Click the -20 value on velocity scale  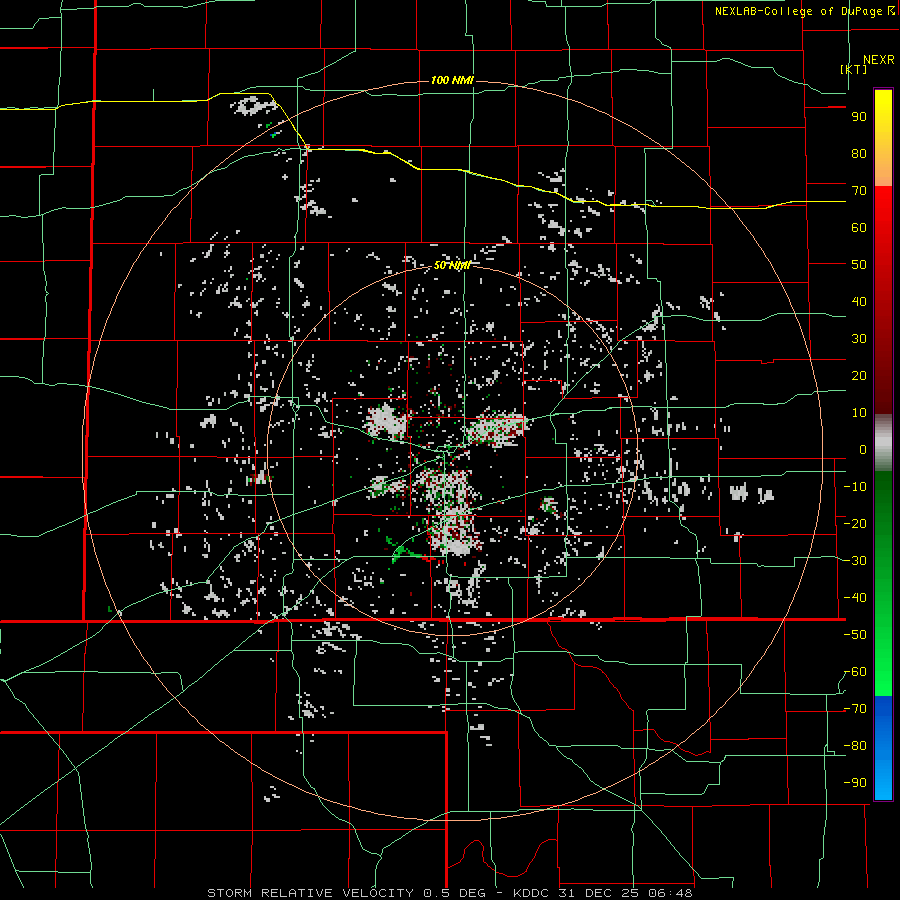point(855,523)
